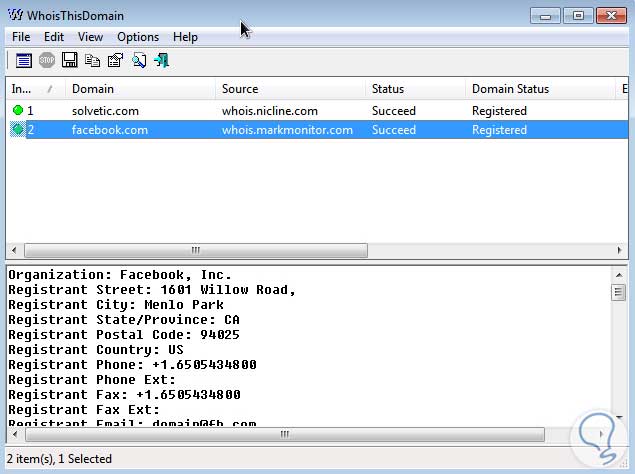Click the Registrant Phone number line
This screenshot has height=474, width=635.
coord(132,365)
